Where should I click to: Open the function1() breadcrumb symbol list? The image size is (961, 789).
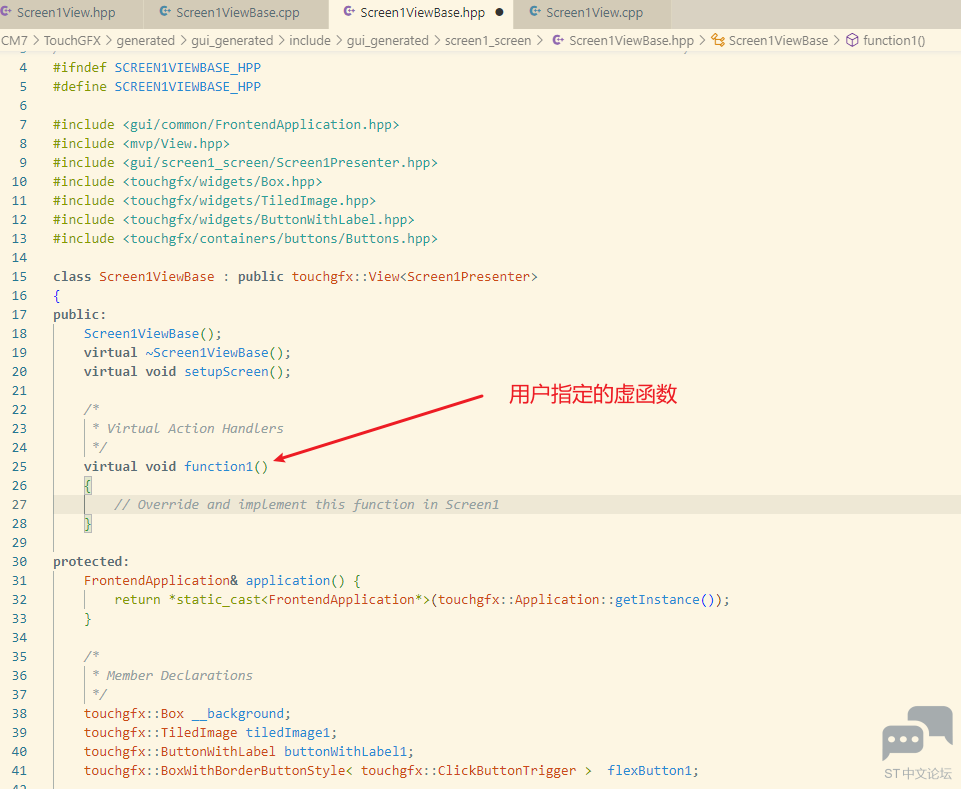pyautogui.click(x=894, y=41)
